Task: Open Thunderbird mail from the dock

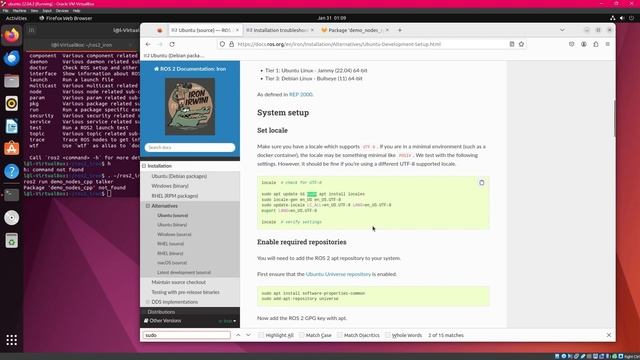Action: pos(11,58)
